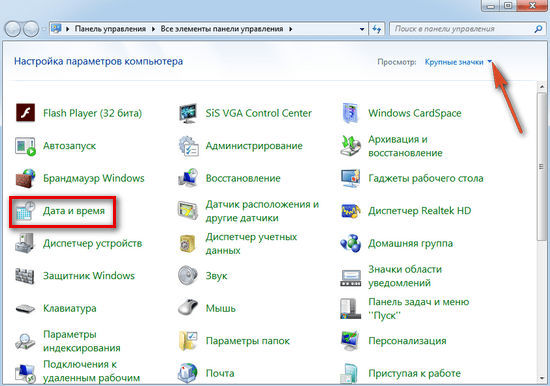This screenshot has height=386, width=550.
Task: Open the Клавиатура keyboard icon
Action: [x=25, y=309]
